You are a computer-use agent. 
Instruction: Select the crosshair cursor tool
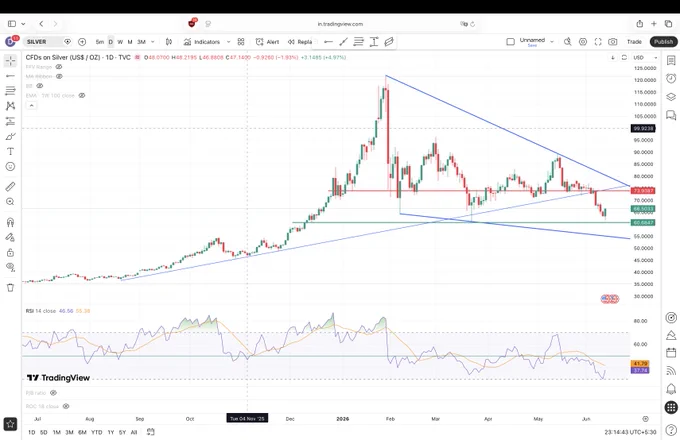pyautogui.click(x=10, y=61)
